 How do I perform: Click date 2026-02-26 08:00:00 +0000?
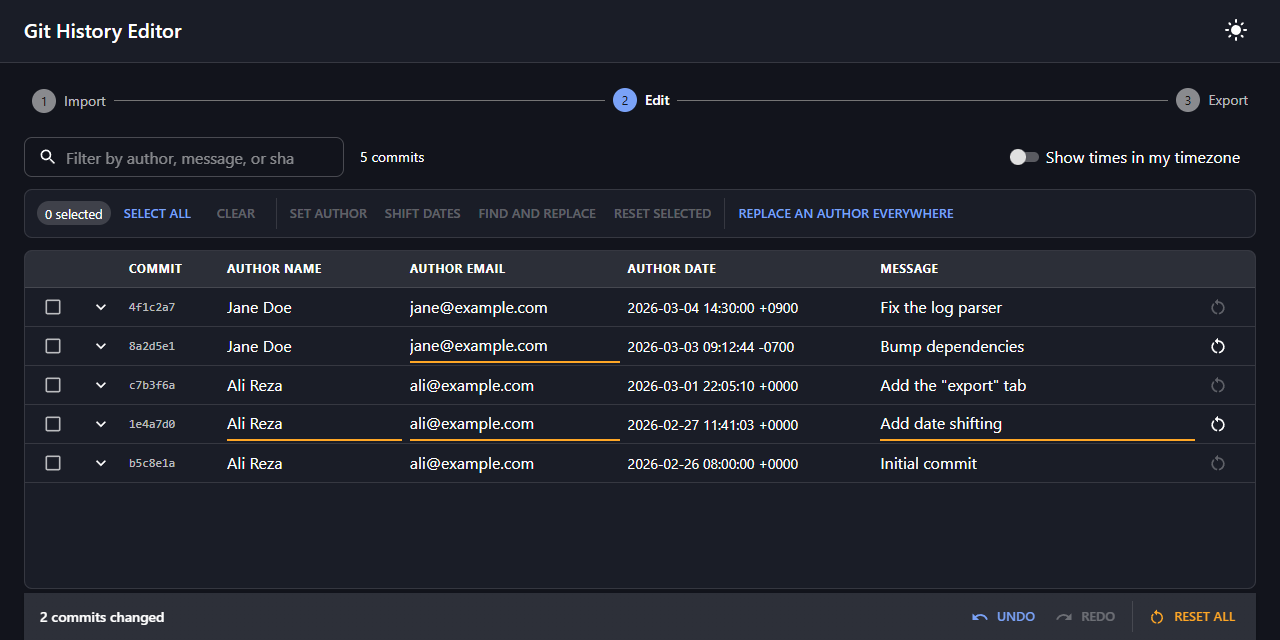coord(712,464)
